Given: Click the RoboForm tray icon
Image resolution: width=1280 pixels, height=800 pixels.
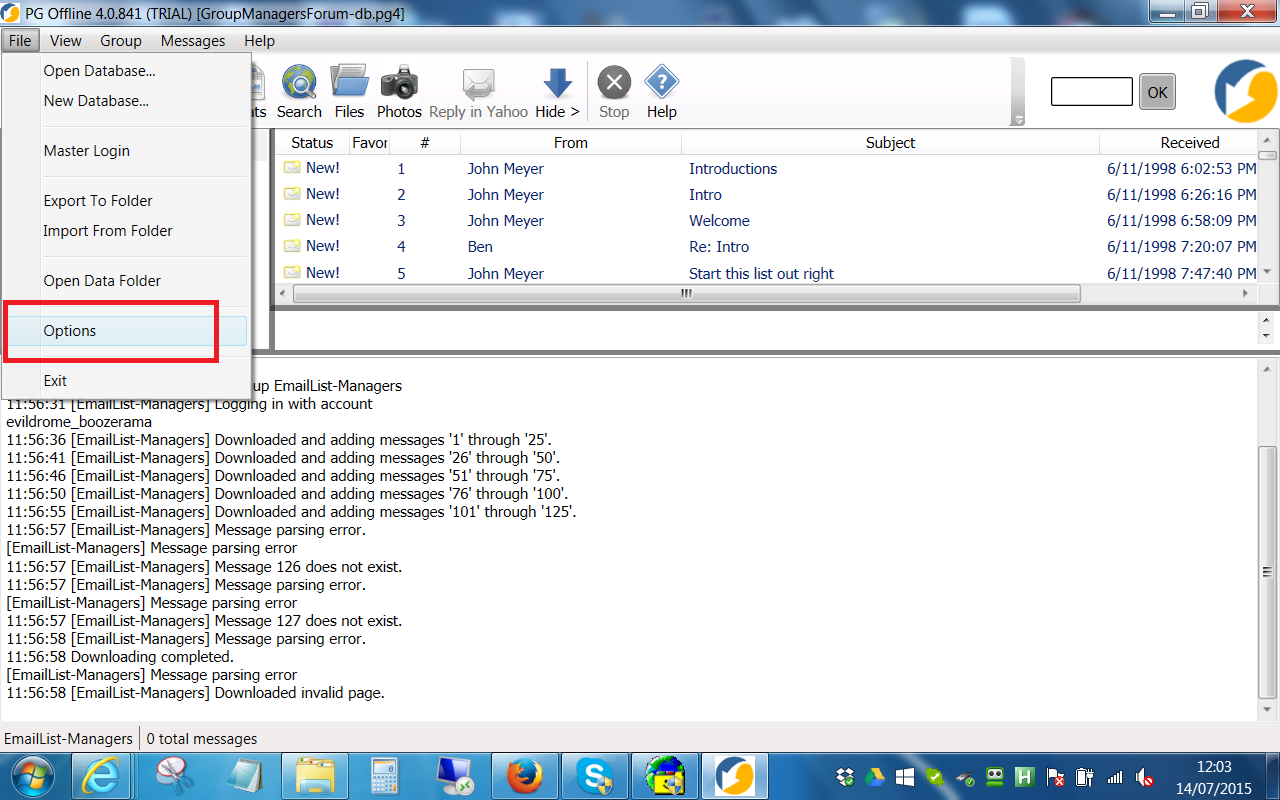Looking at the screenshot, I should coord(994,777).
